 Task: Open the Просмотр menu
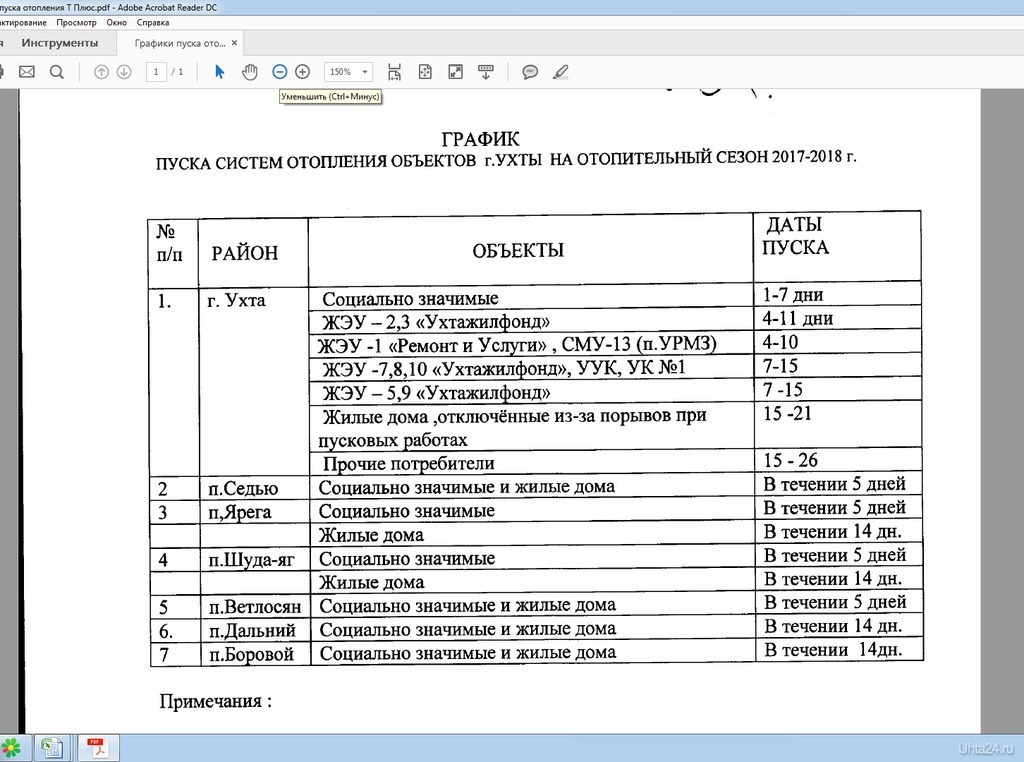point(76,22)
